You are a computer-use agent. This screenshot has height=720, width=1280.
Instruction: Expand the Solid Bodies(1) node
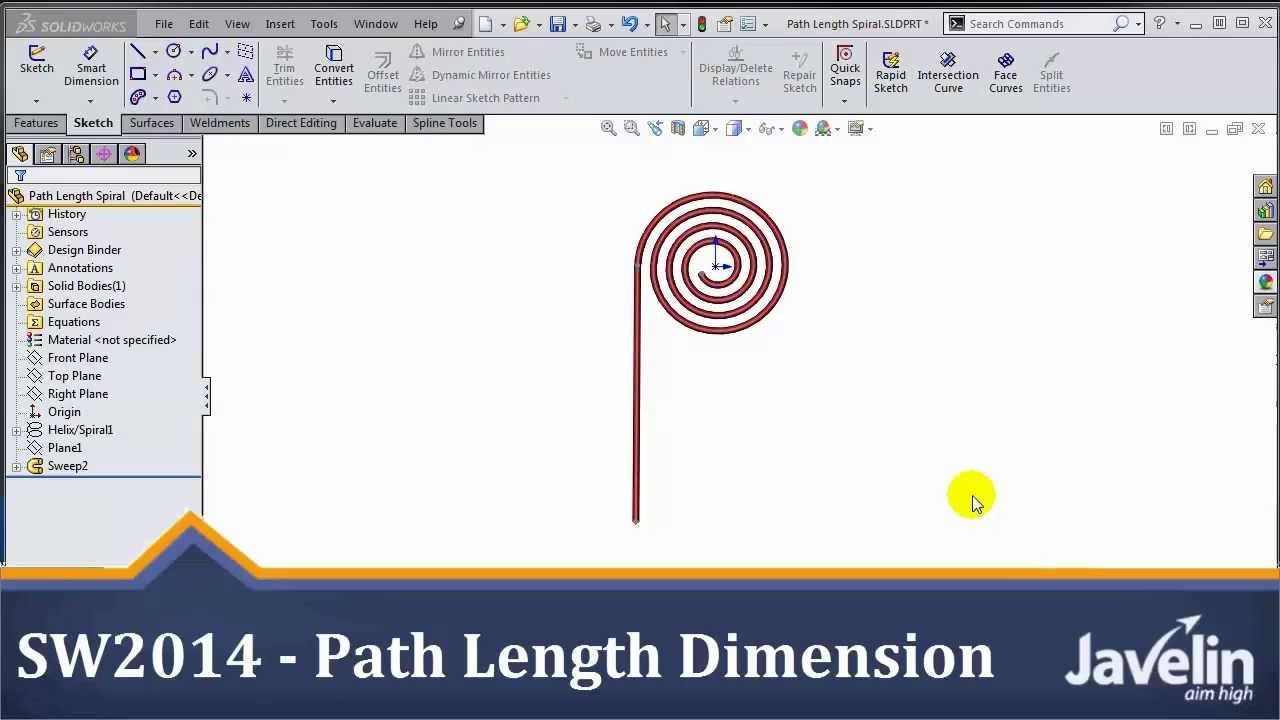click(16, 286)
